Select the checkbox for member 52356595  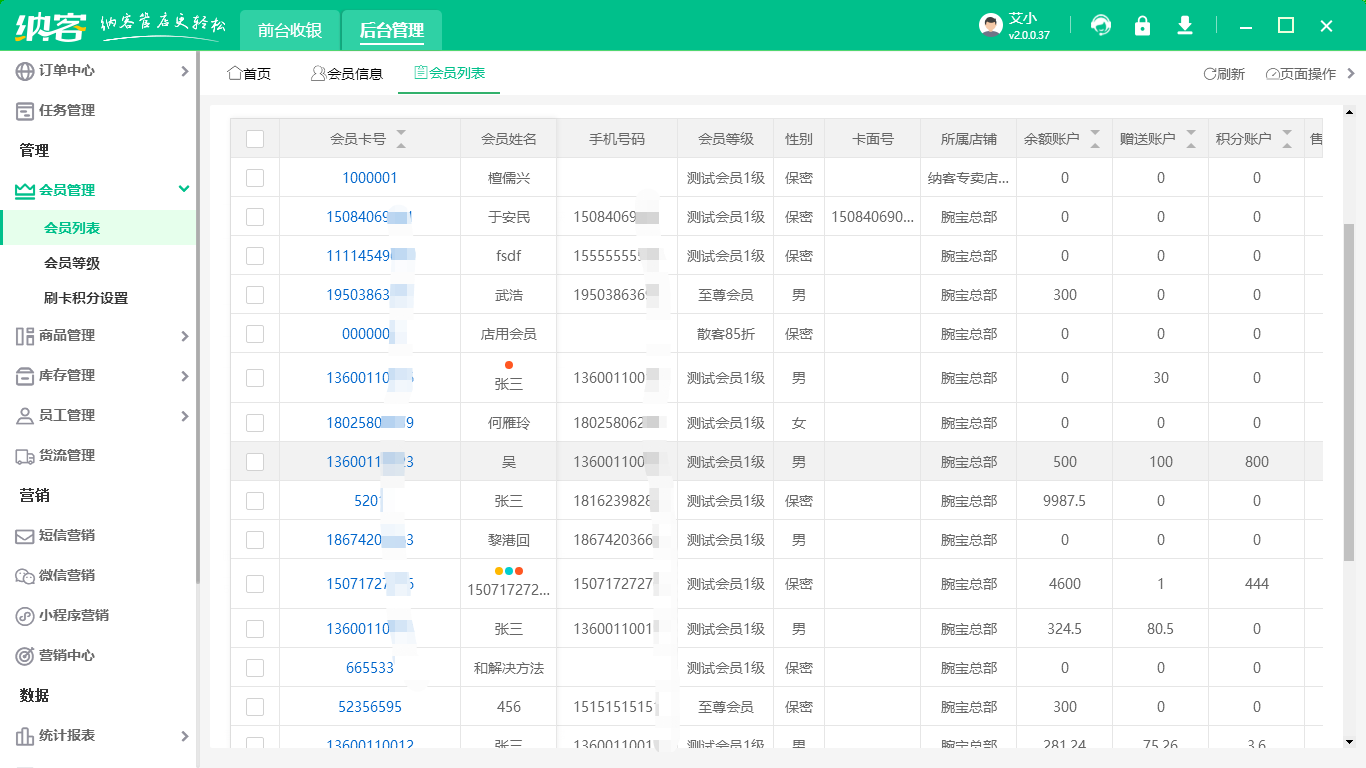point(255,707)
